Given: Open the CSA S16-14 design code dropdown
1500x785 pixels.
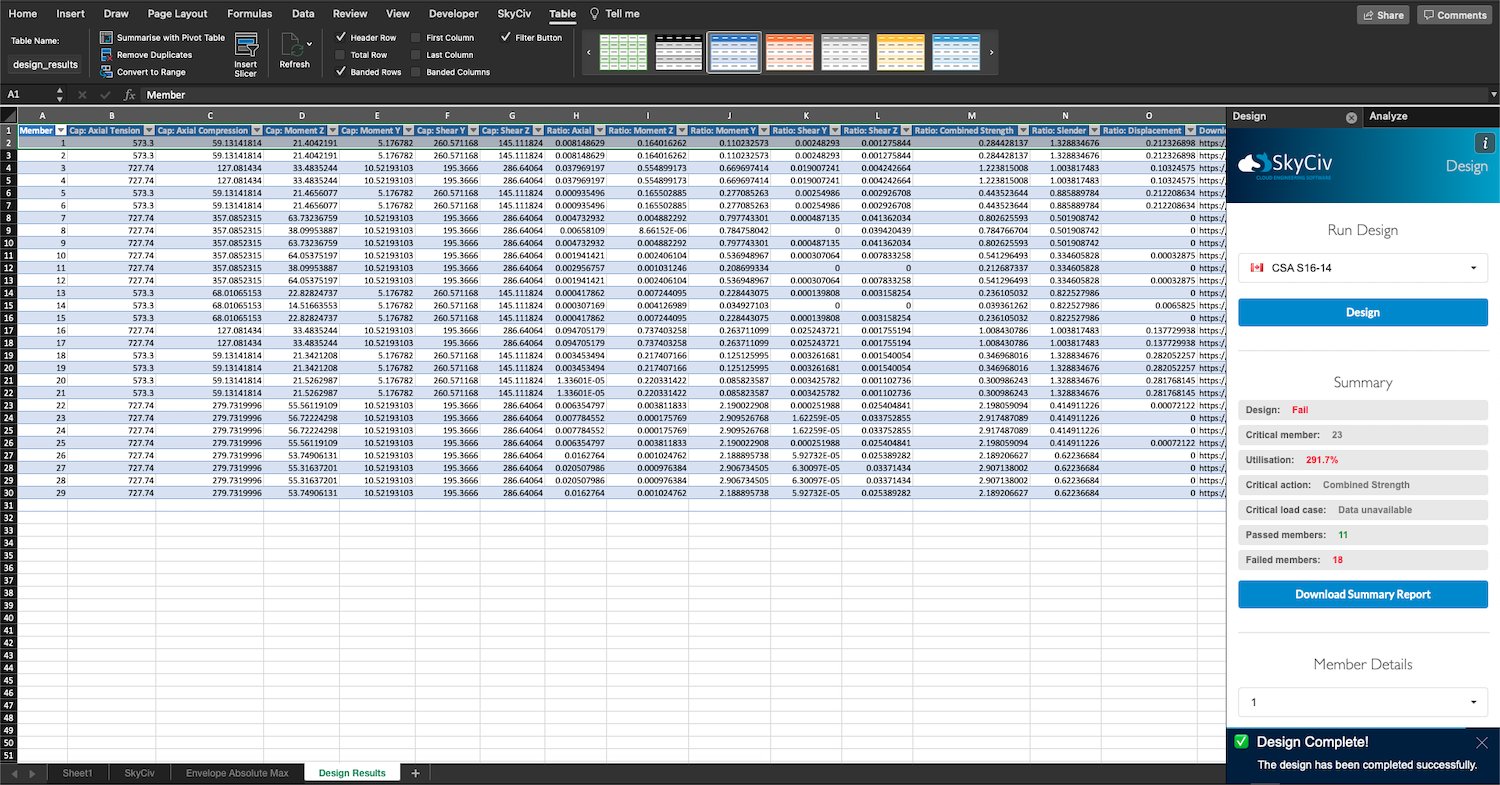Looking at the screenshot, I should click(1362, 268).
